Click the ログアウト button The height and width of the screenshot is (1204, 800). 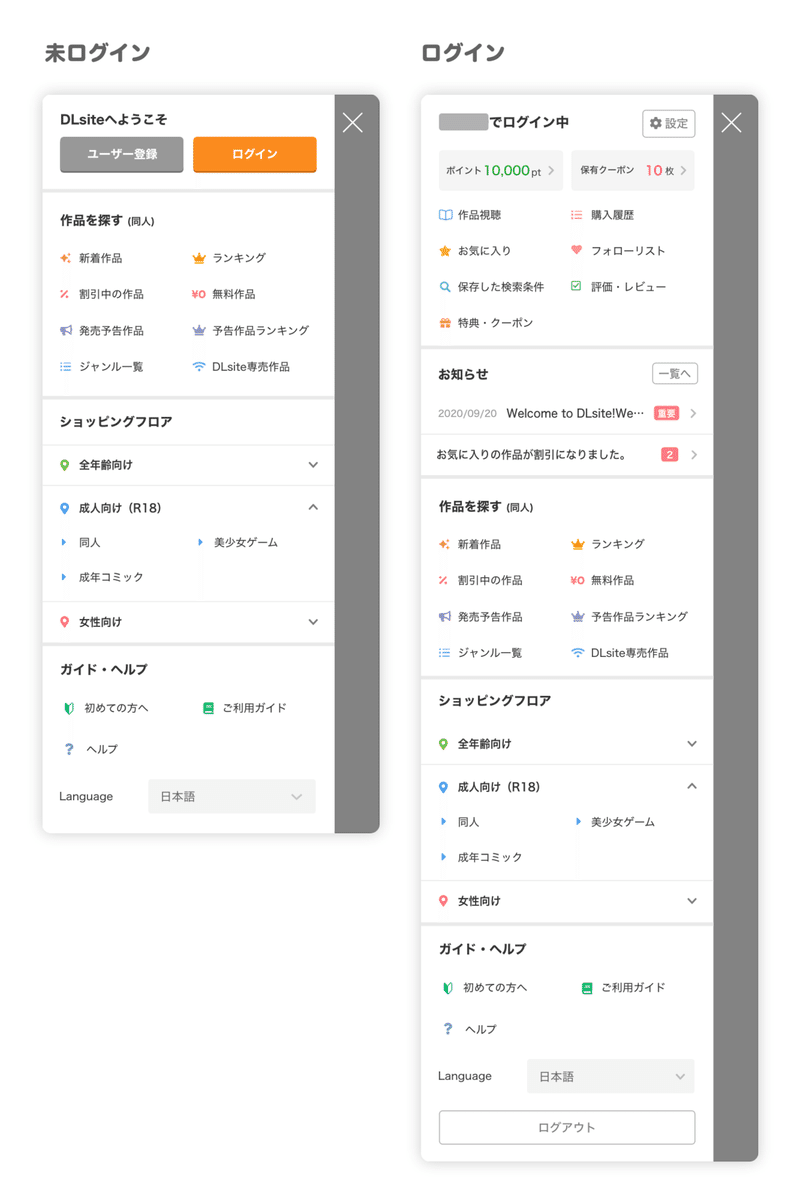click(567, 1127)
